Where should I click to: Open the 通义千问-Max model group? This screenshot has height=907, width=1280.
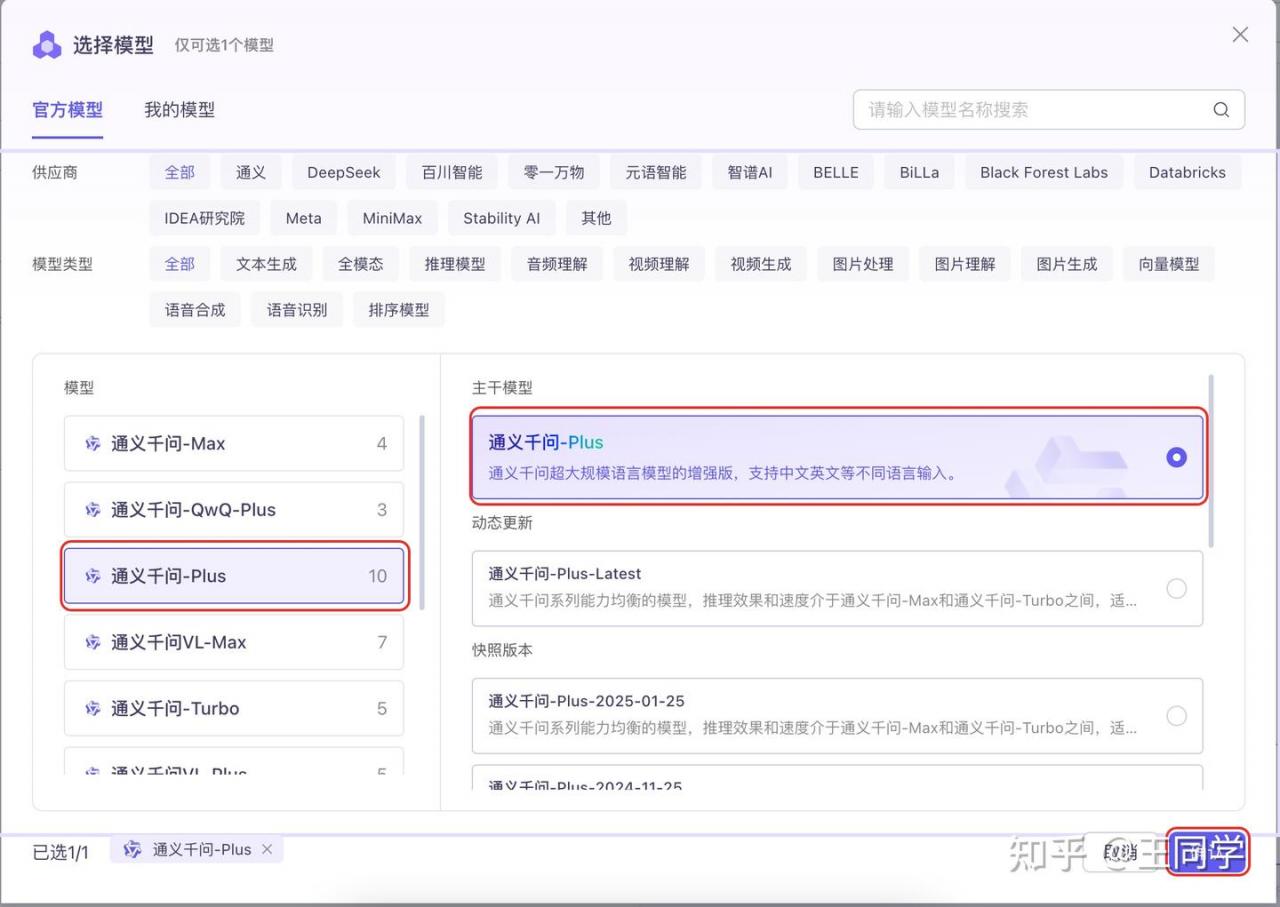pyautogui.click(x=234, y=444)
